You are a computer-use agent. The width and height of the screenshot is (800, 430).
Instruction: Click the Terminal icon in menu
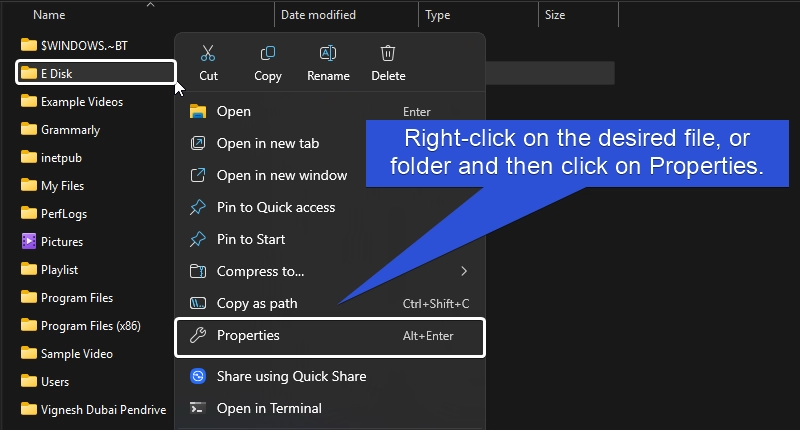[x=198, y=408]
